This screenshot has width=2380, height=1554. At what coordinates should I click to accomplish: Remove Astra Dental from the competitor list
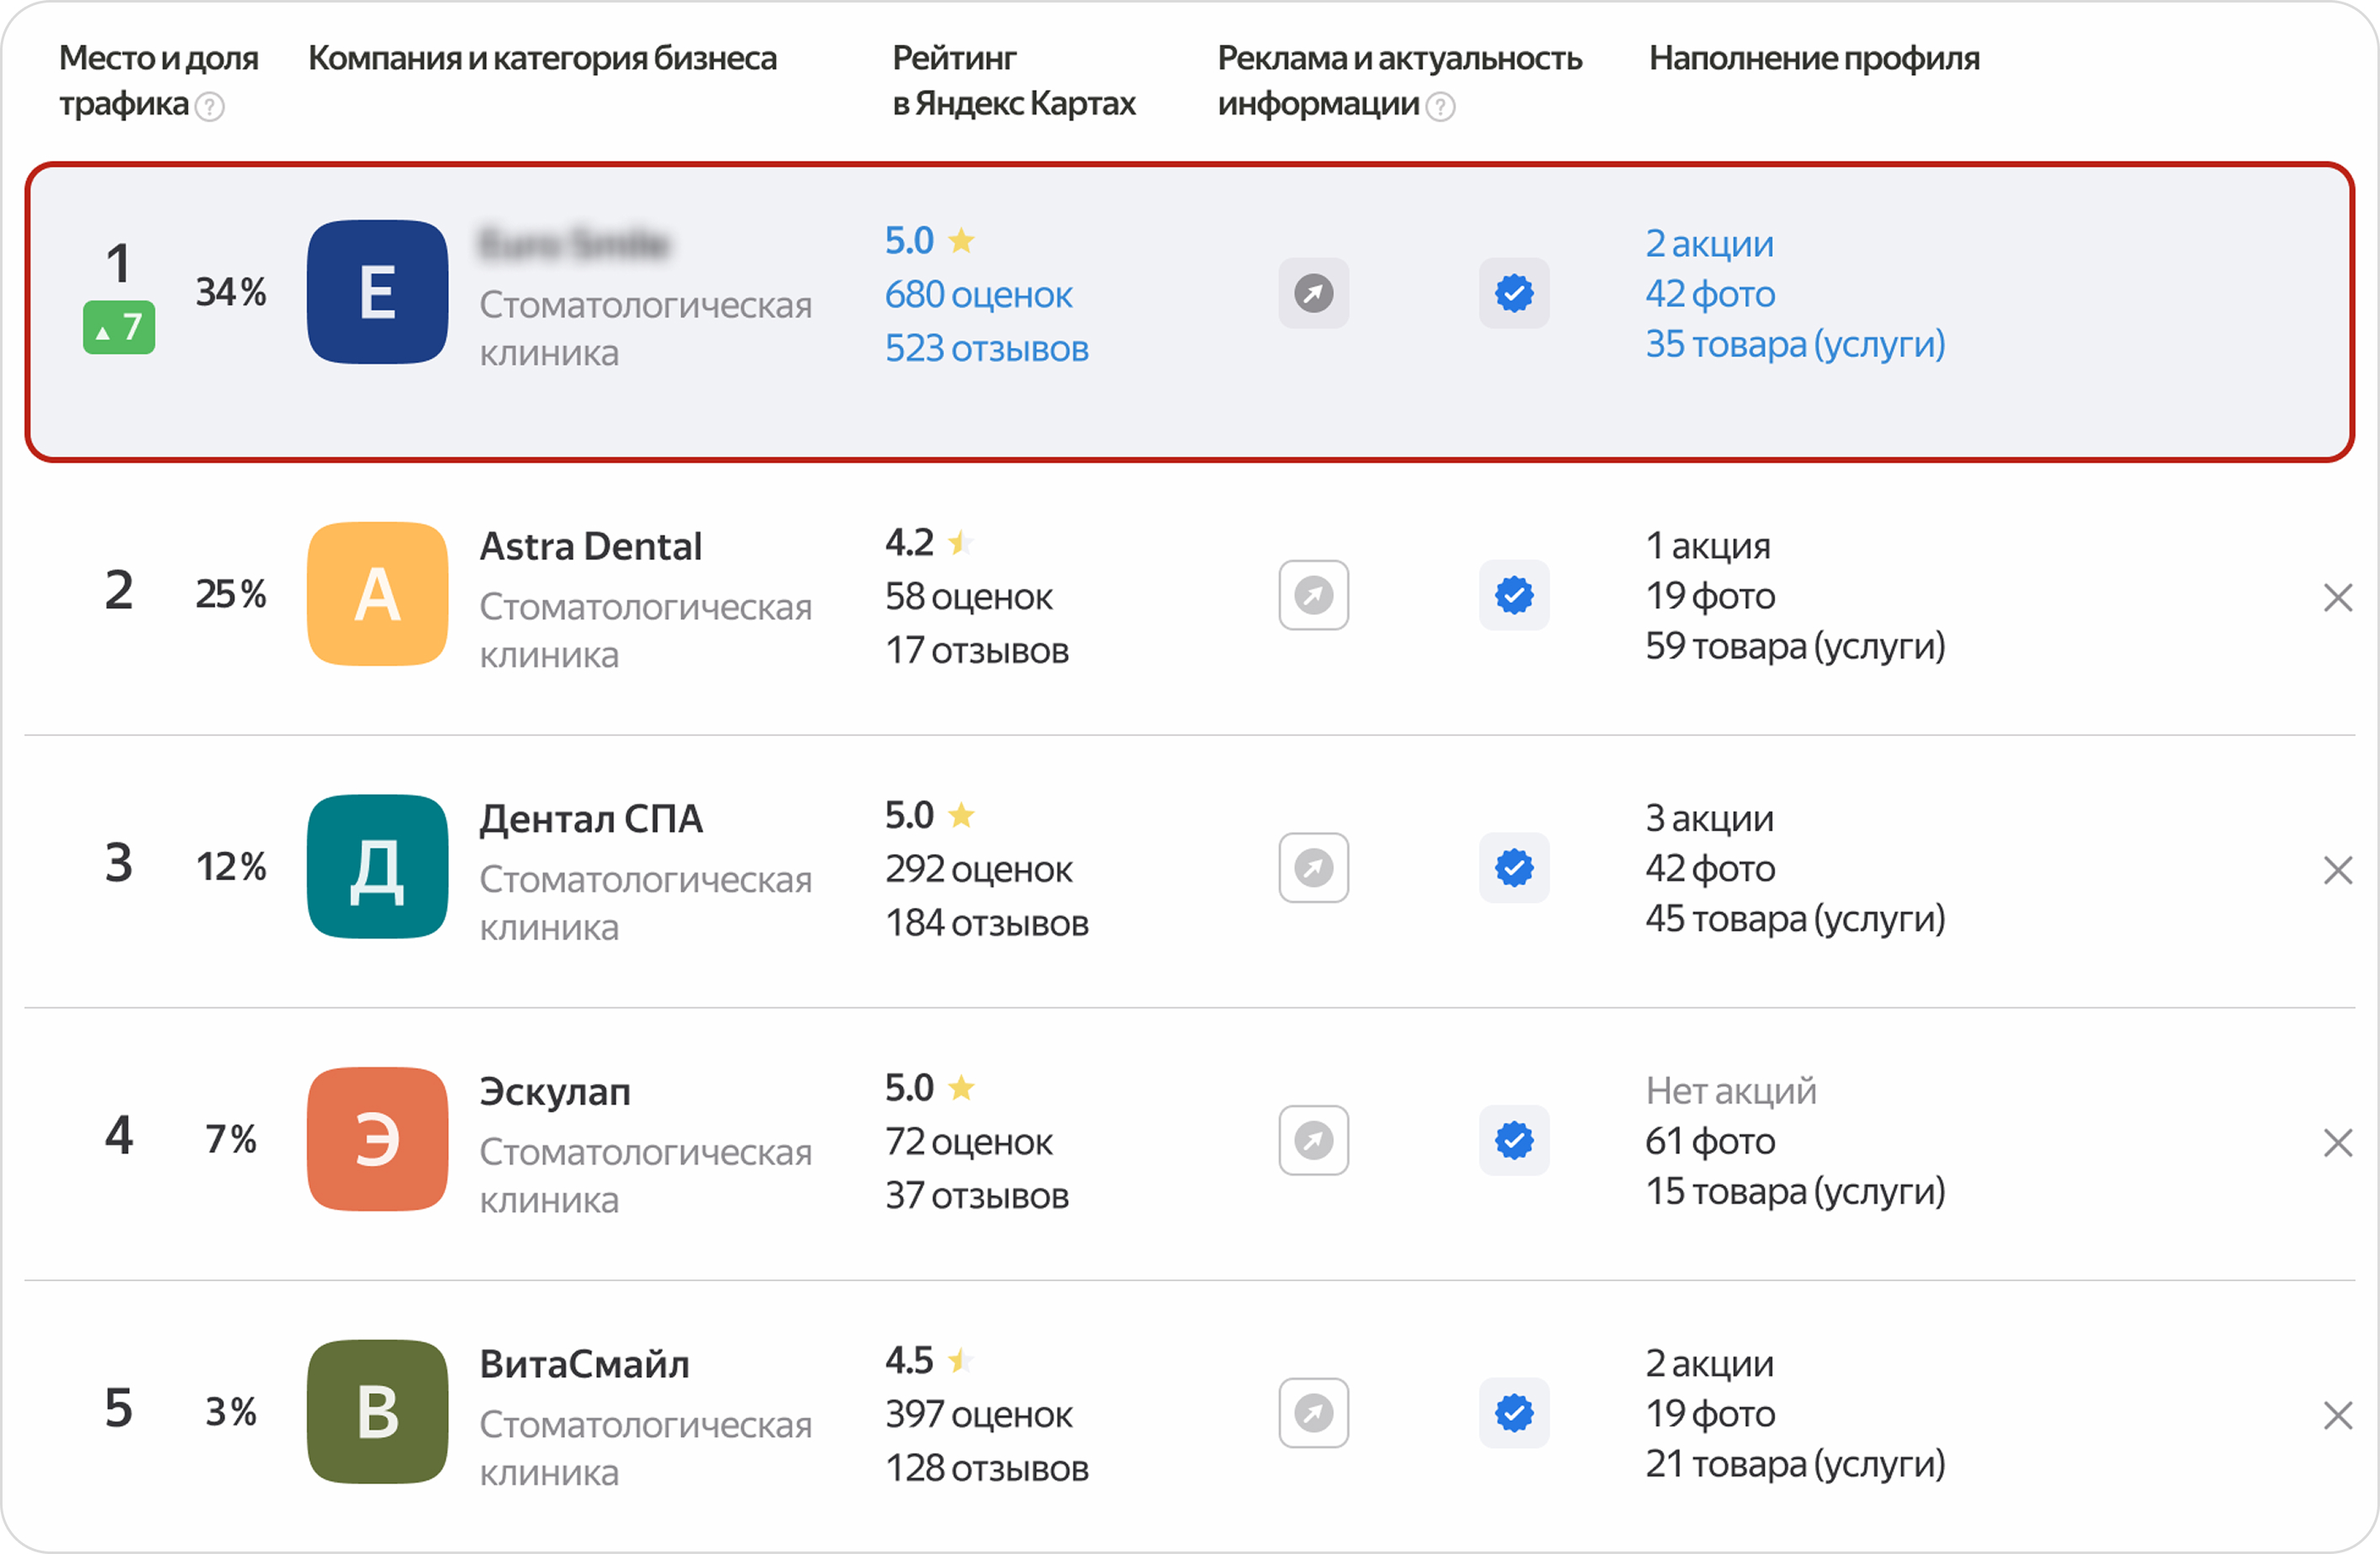tap(2337, 598)
